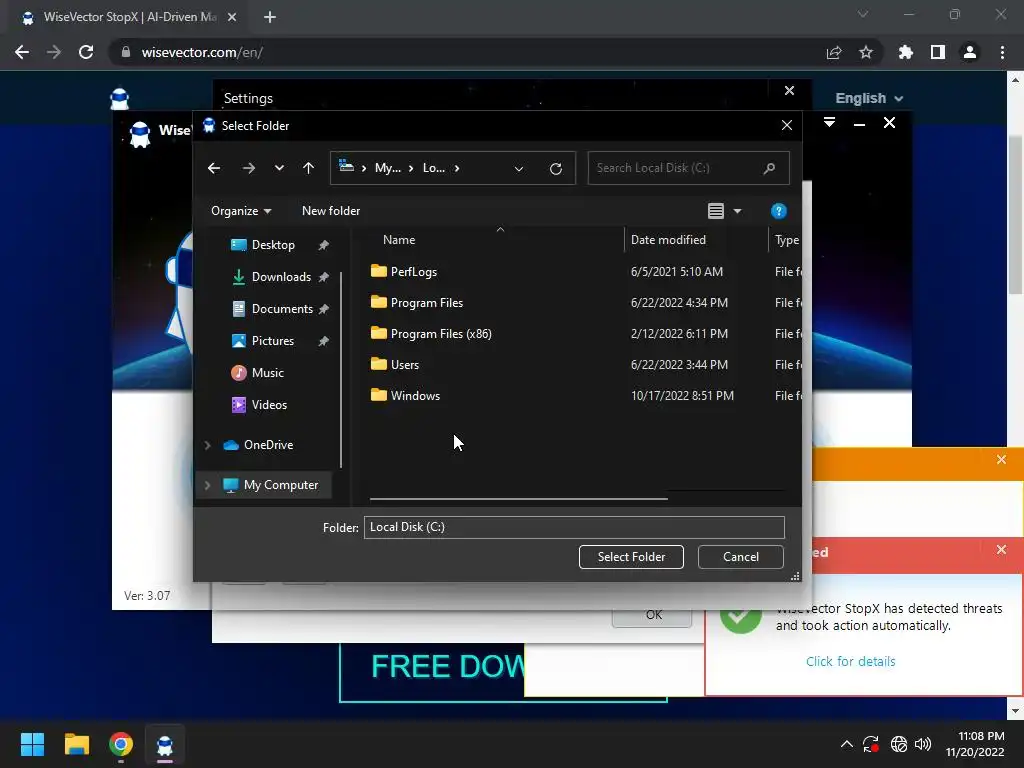Open Chrome extensions puzzle icon

click(x=906, y=52)
